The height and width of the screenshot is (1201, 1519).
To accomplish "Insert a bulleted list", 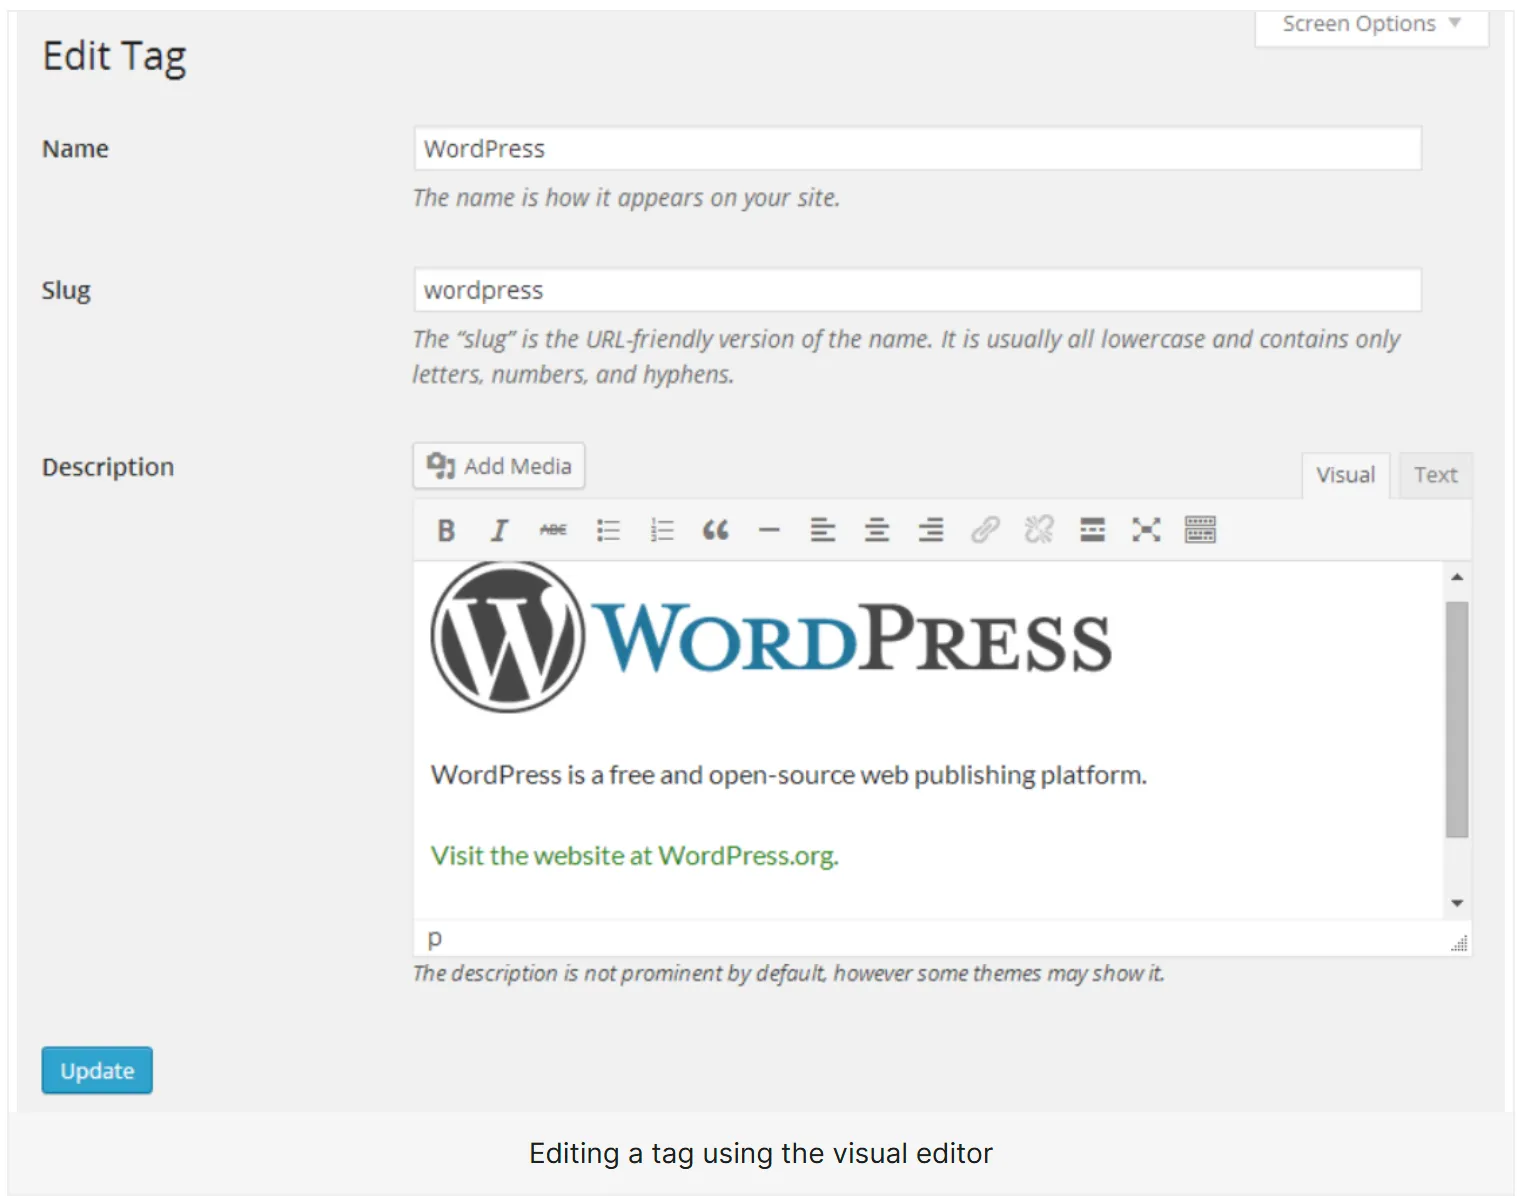I will pyautogui.click(x=608, y=530).
